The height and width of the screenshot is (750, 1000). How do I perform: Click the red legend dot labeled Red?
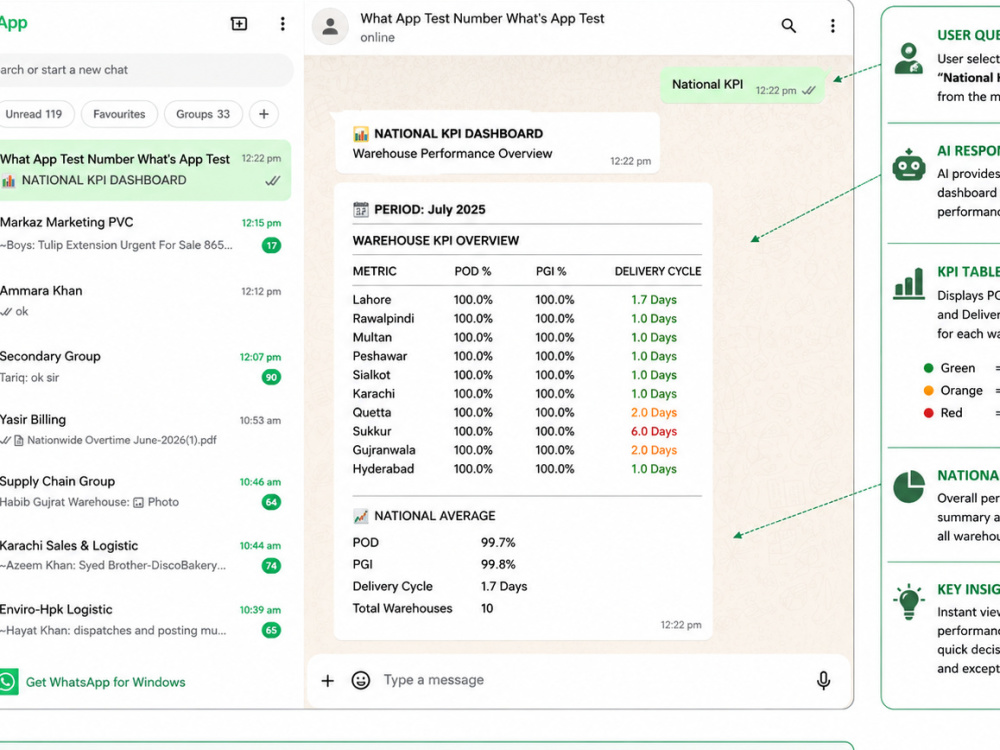pos(929,413)
